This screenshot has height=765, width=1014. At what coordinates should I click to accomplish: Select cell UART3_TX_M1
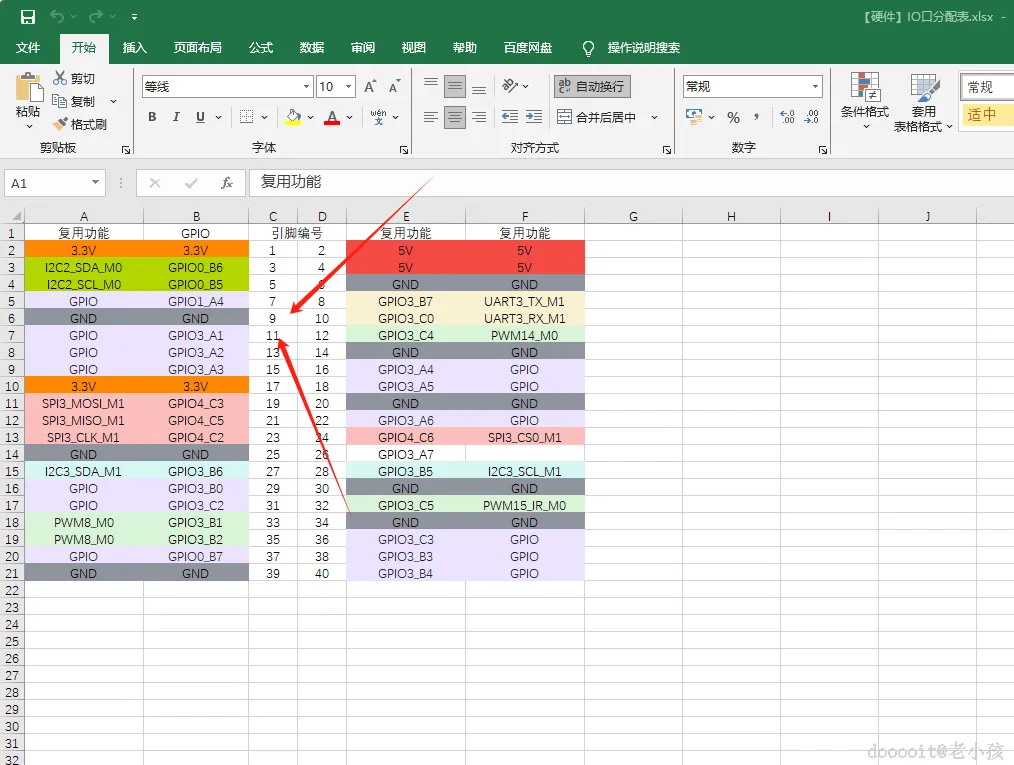click(524, 301)
